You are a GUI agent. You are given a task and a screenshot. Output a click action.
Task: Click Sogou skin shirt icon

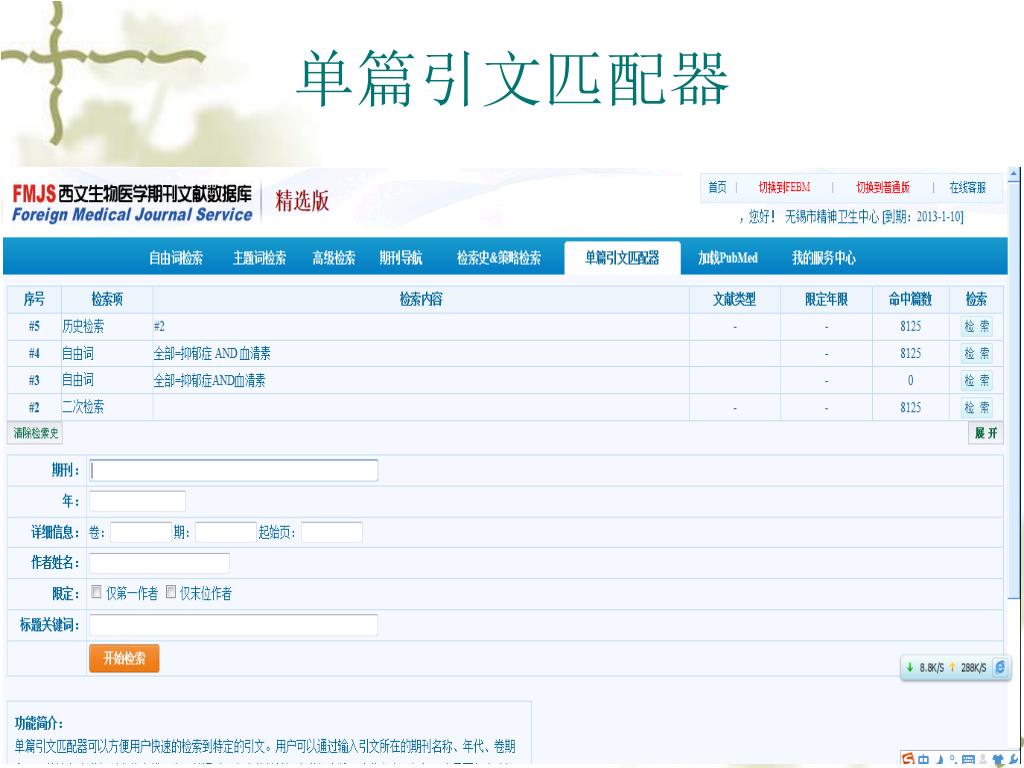[998, 760]
